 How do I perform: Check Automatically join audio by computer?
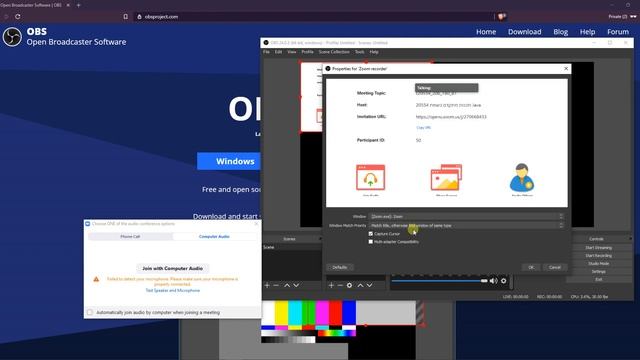[x=90, y=312]
